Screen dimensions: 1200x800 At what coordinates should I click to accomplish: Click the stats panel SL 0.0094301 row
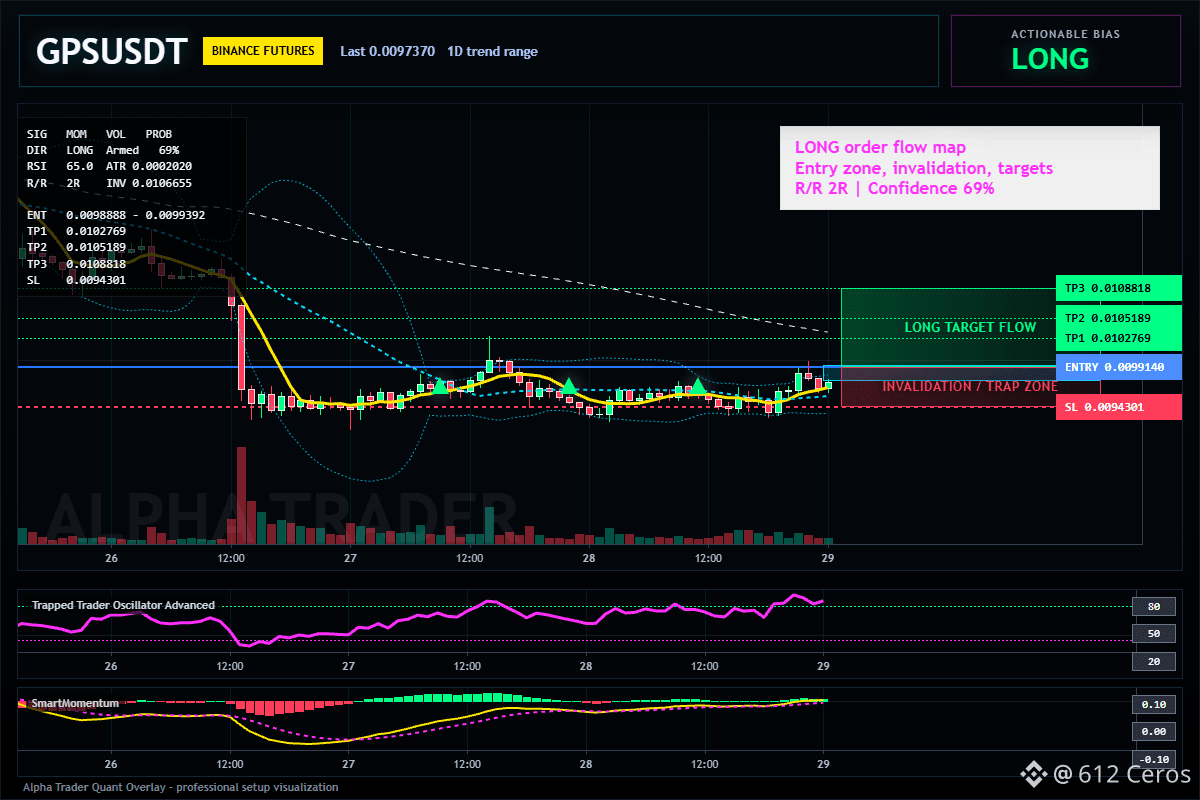(x=76, y=280)
